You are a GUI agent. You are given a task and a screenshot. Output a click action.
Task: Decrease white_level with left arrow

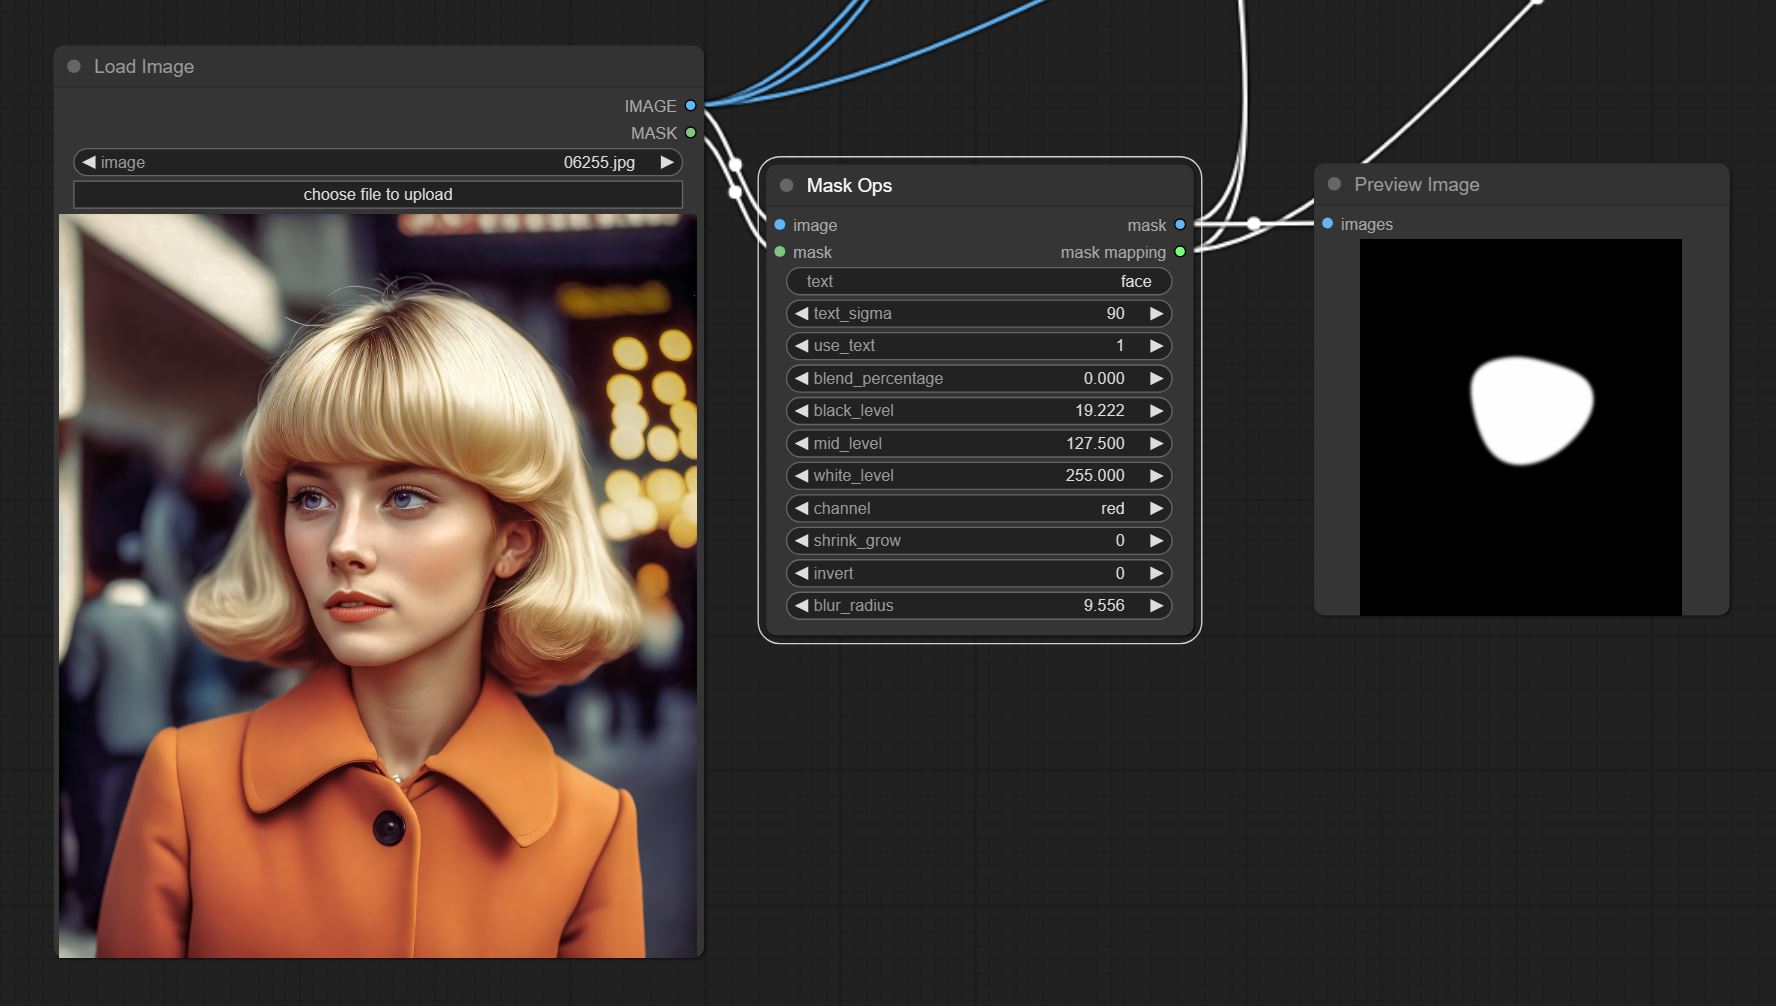tap(801, 475)
